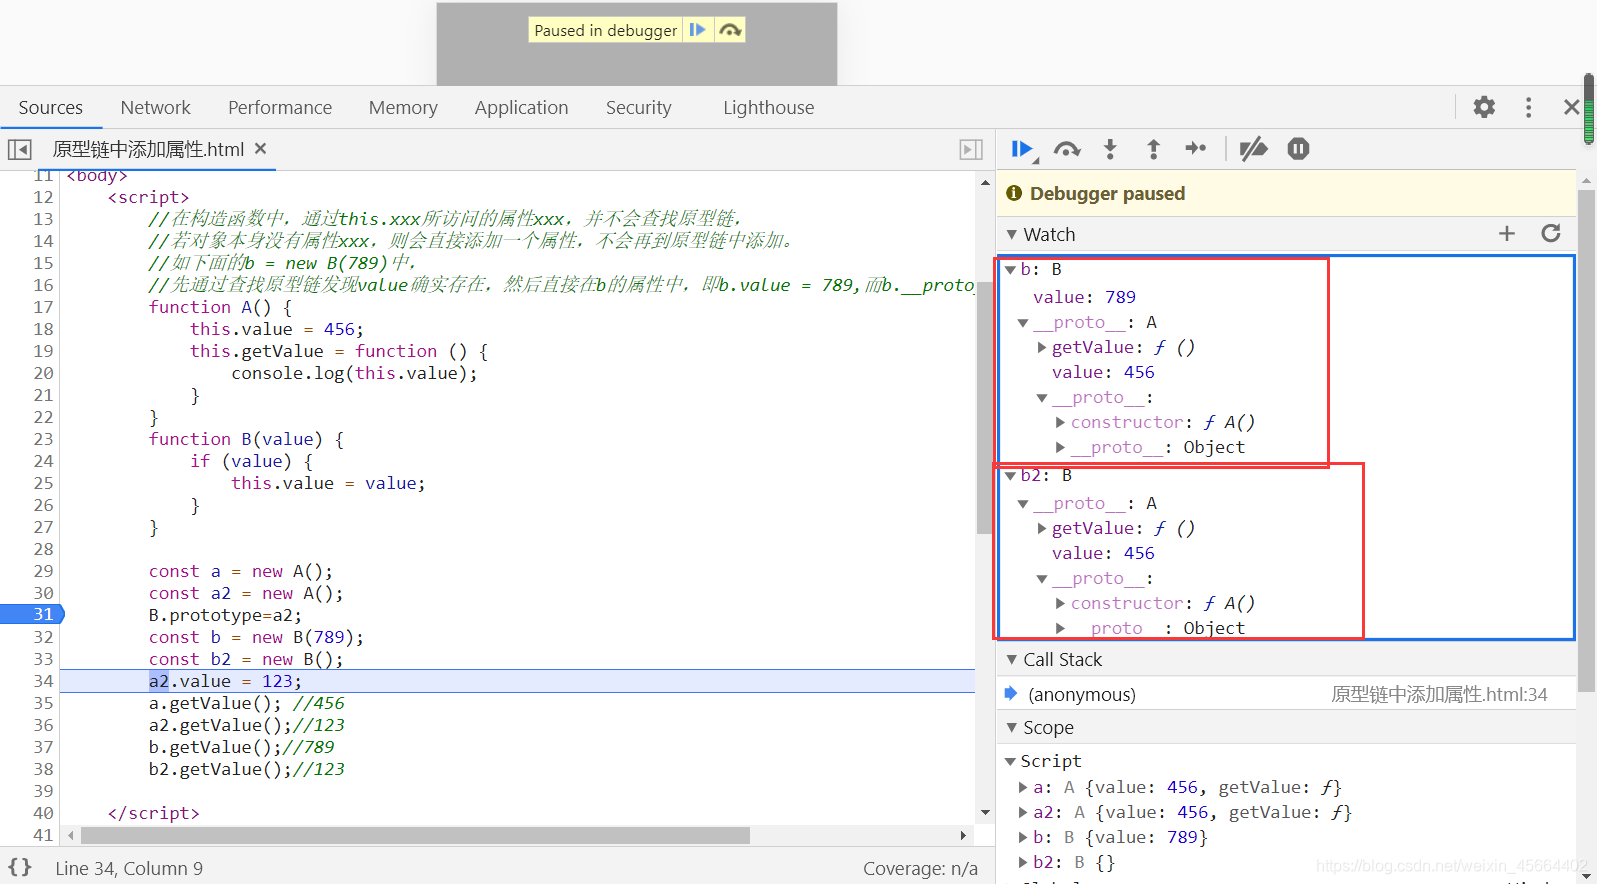The width and height of the screenshot is (1597, 884).
Task: Show the file navigator pane
Action: point(20,149)
